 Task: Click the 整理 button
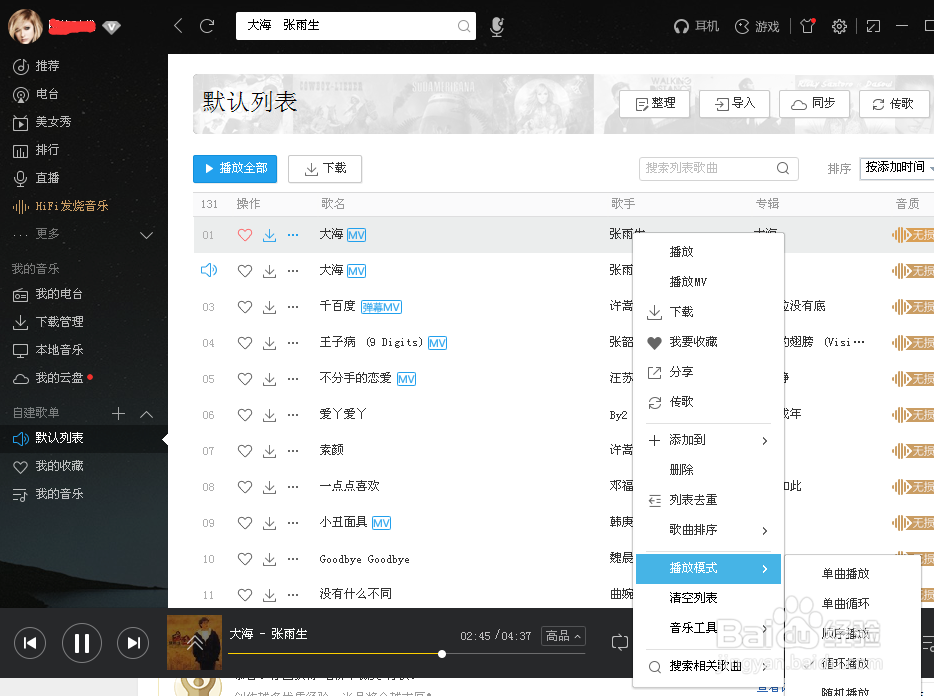coord(655,104)
